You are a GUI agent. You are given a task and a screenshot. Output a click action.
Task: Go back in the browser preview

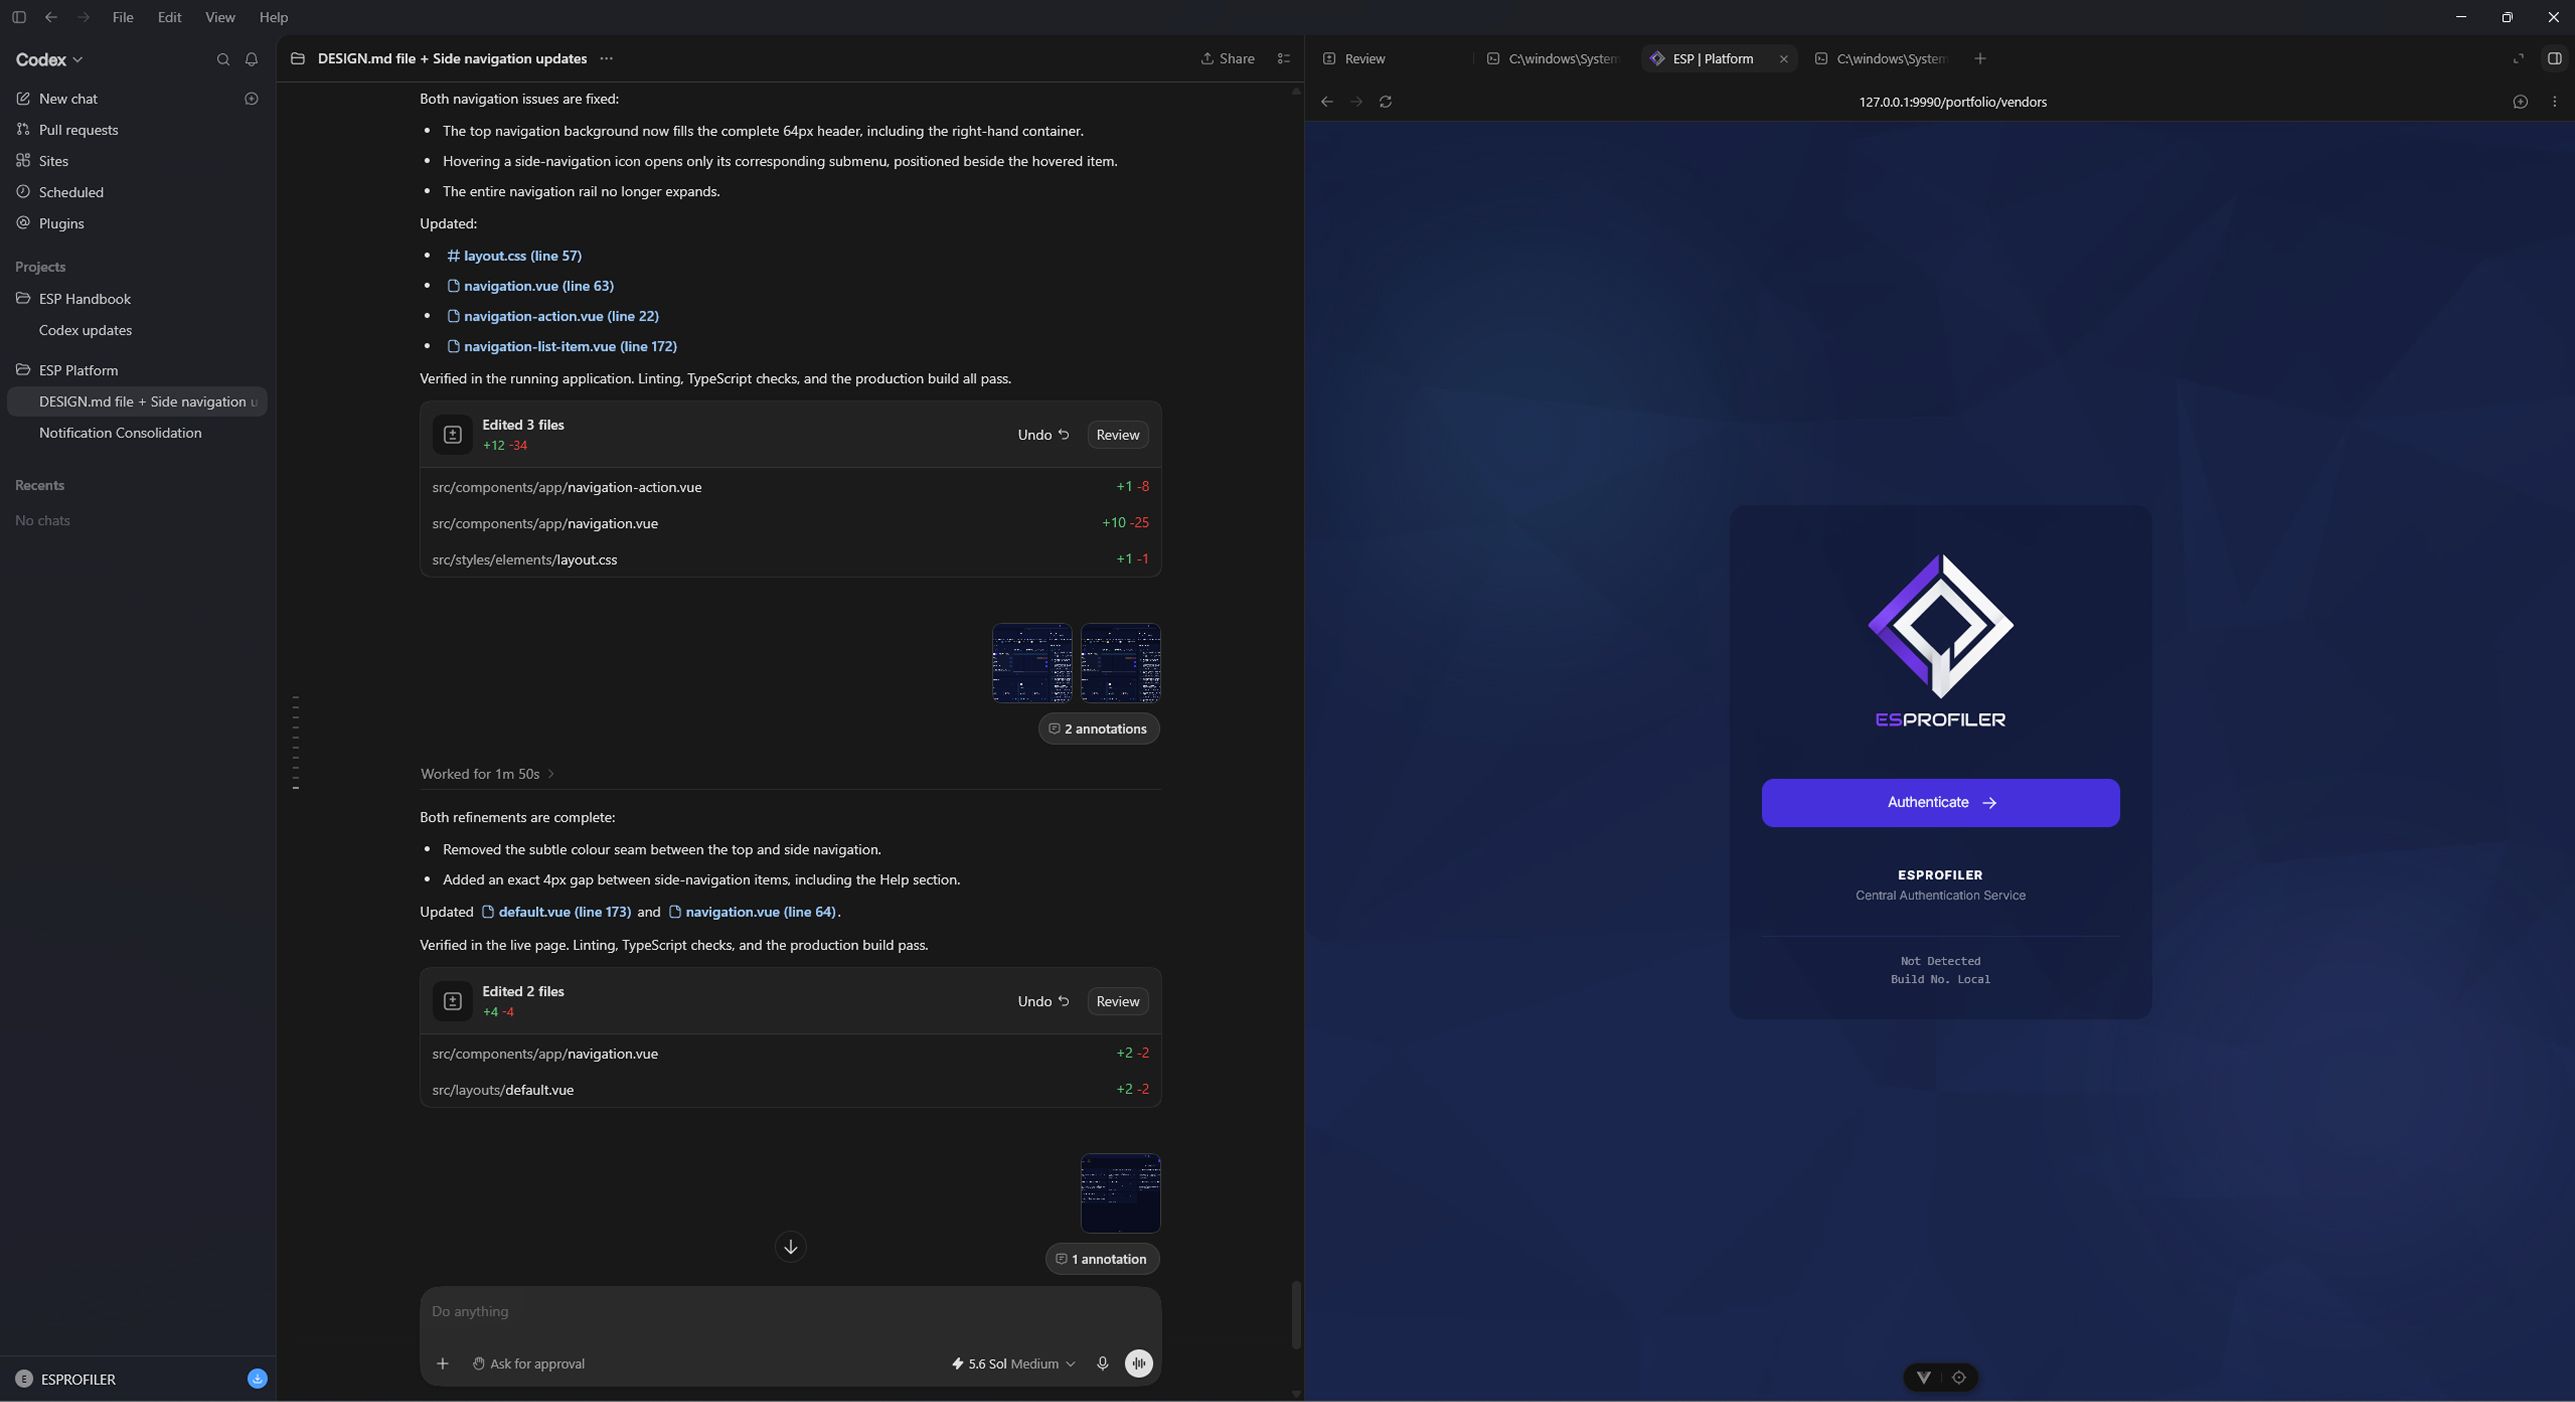point(1327,102)
